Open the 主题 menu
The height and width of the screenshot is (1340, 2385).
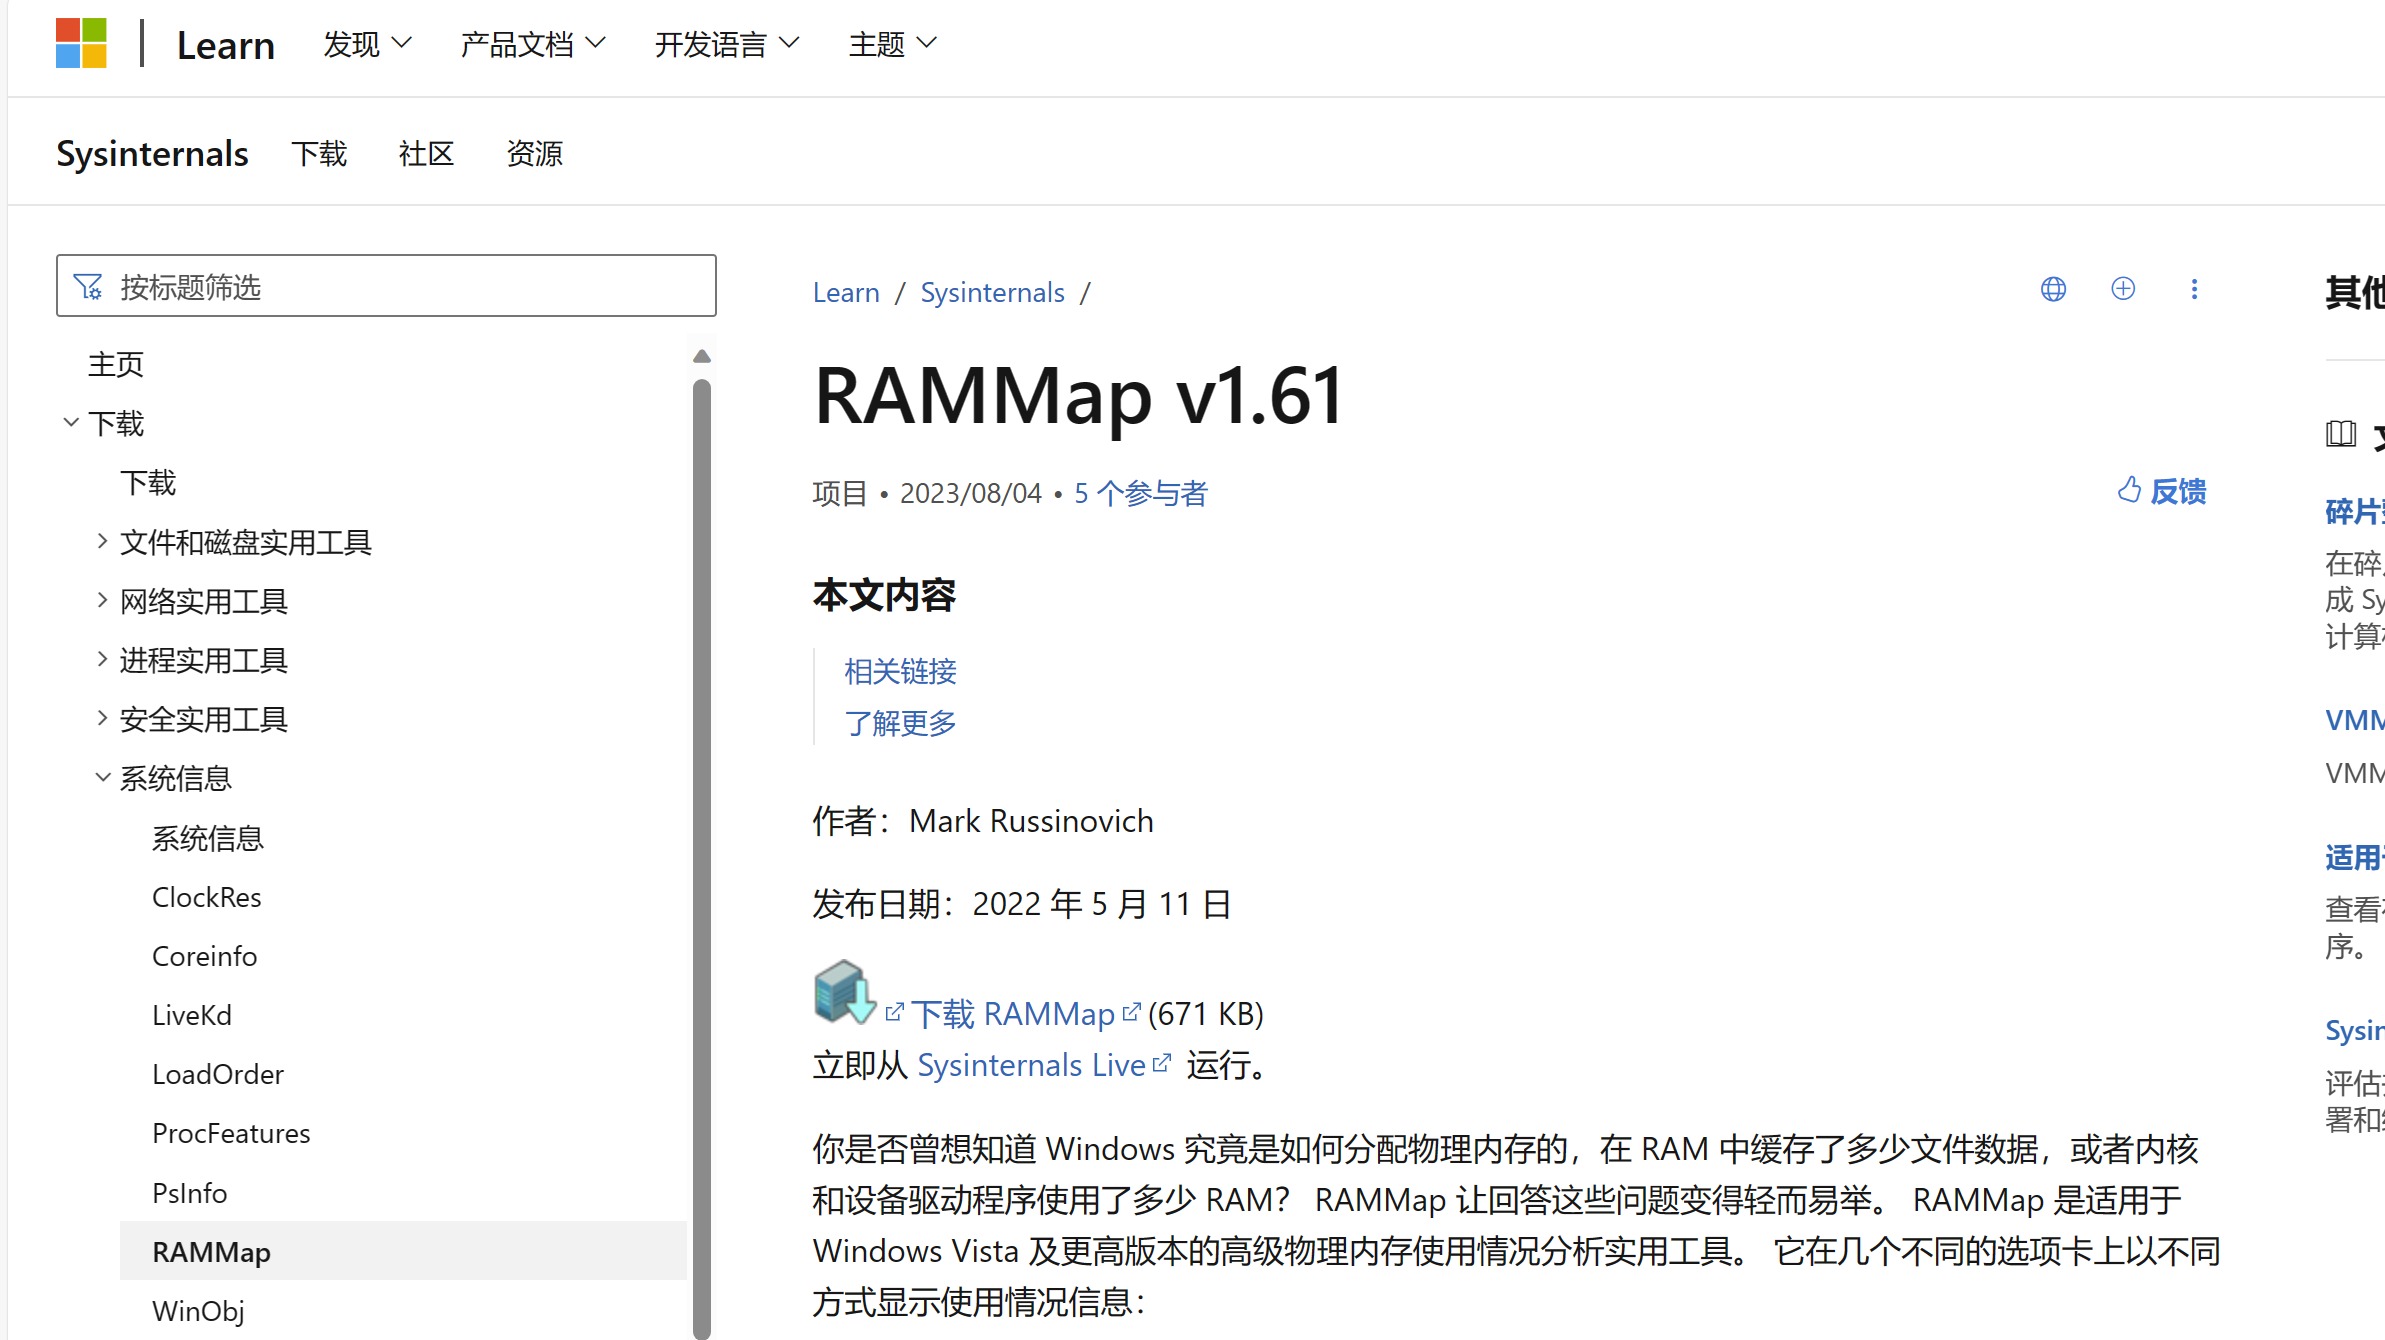889,44
